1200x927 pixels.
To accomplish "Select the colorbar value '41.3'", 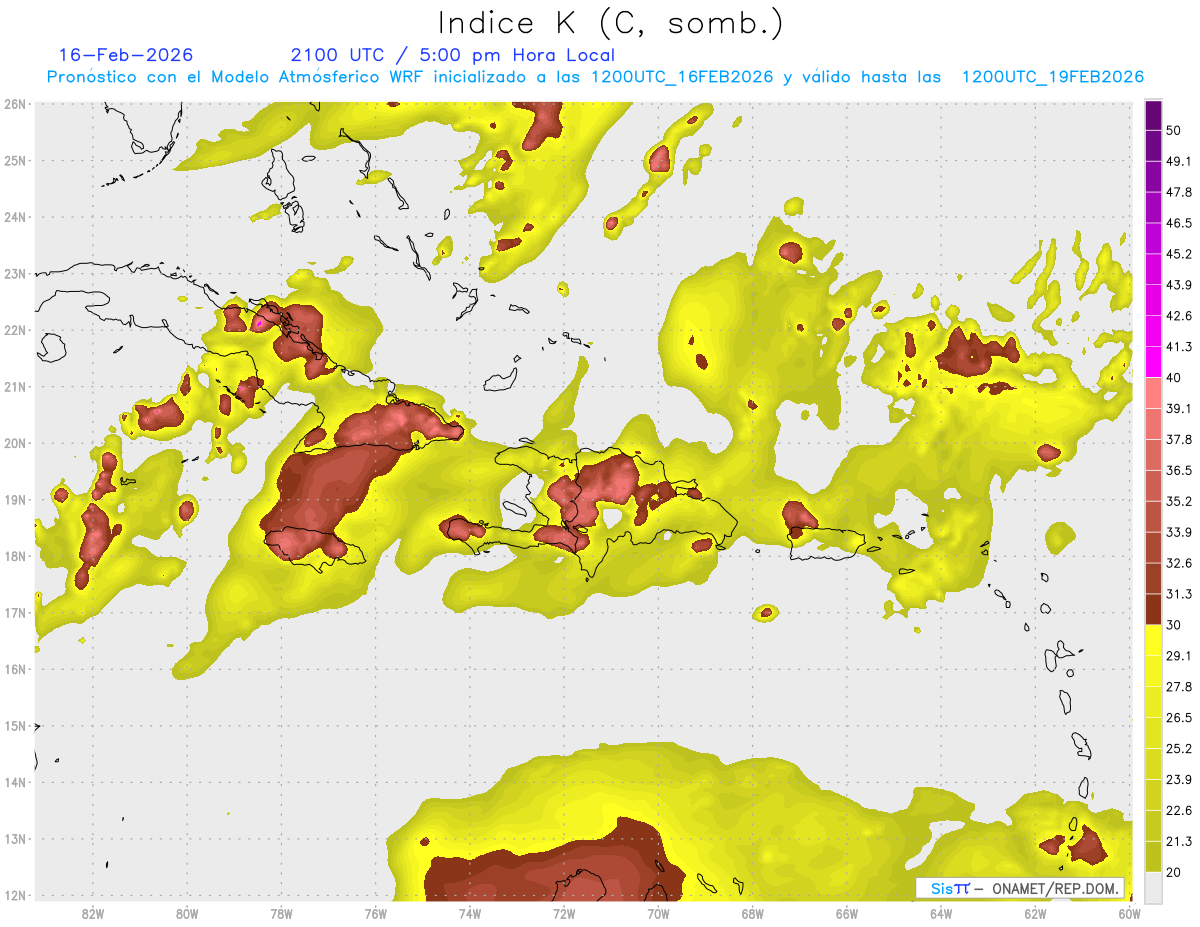I will tap(1180, 347).
